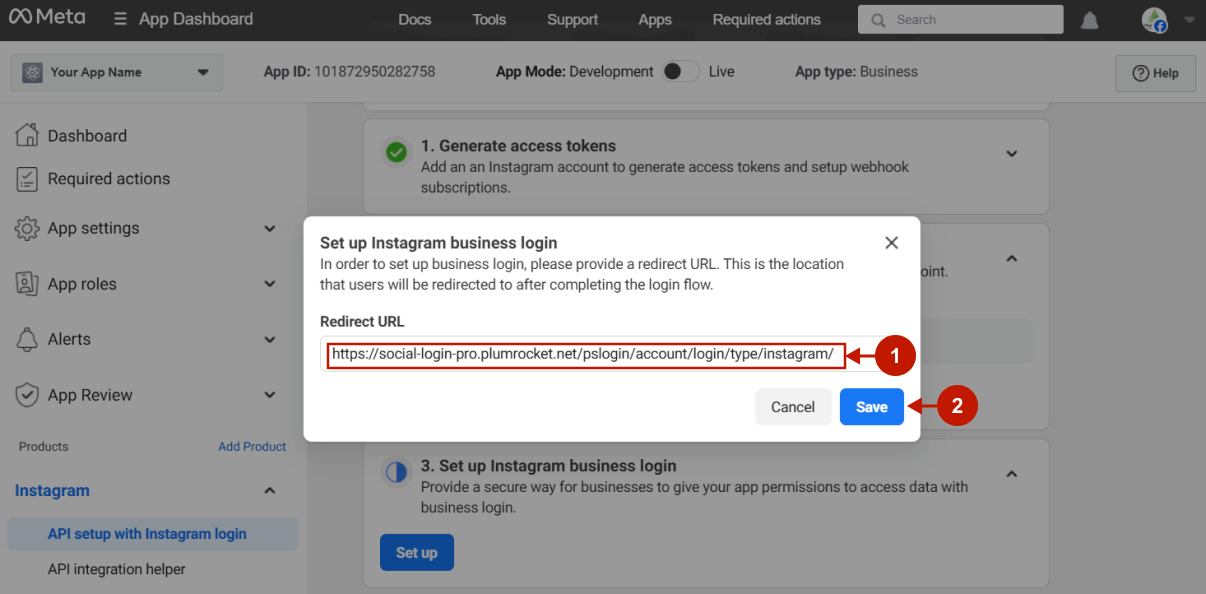Open the Docs menu

pyautogui.click(x=415, y=19)
